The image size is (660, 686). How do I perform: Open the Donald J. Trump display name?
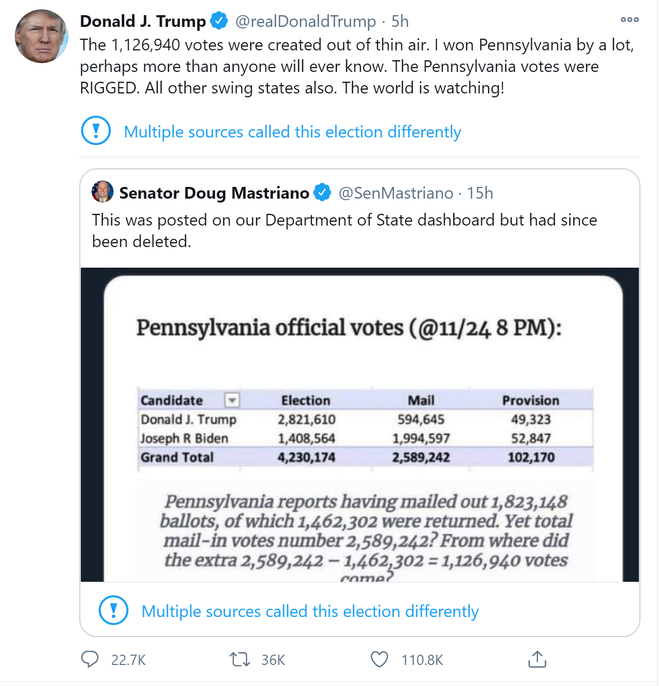click(143, 21)
